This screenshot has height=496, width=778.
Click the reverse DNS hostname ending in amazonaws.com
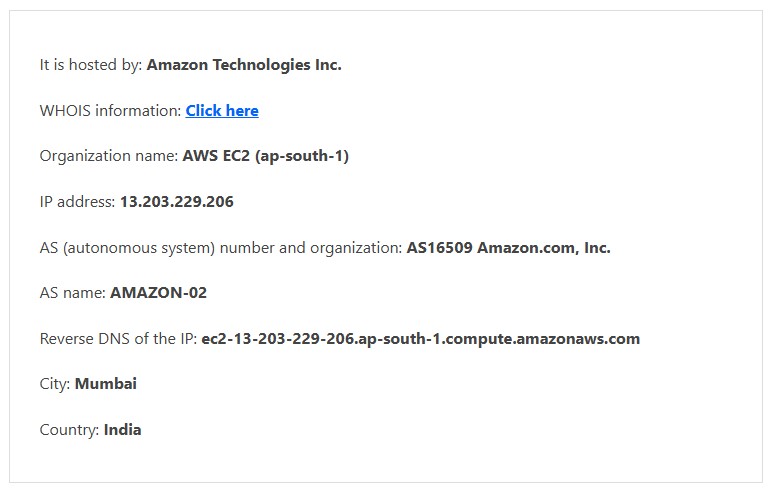coord(420,339)
